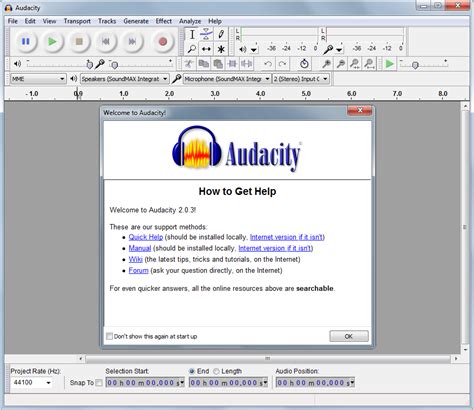Click timeline ruler at 3.0 mark

pyautogui.click(x=215, y=94)
